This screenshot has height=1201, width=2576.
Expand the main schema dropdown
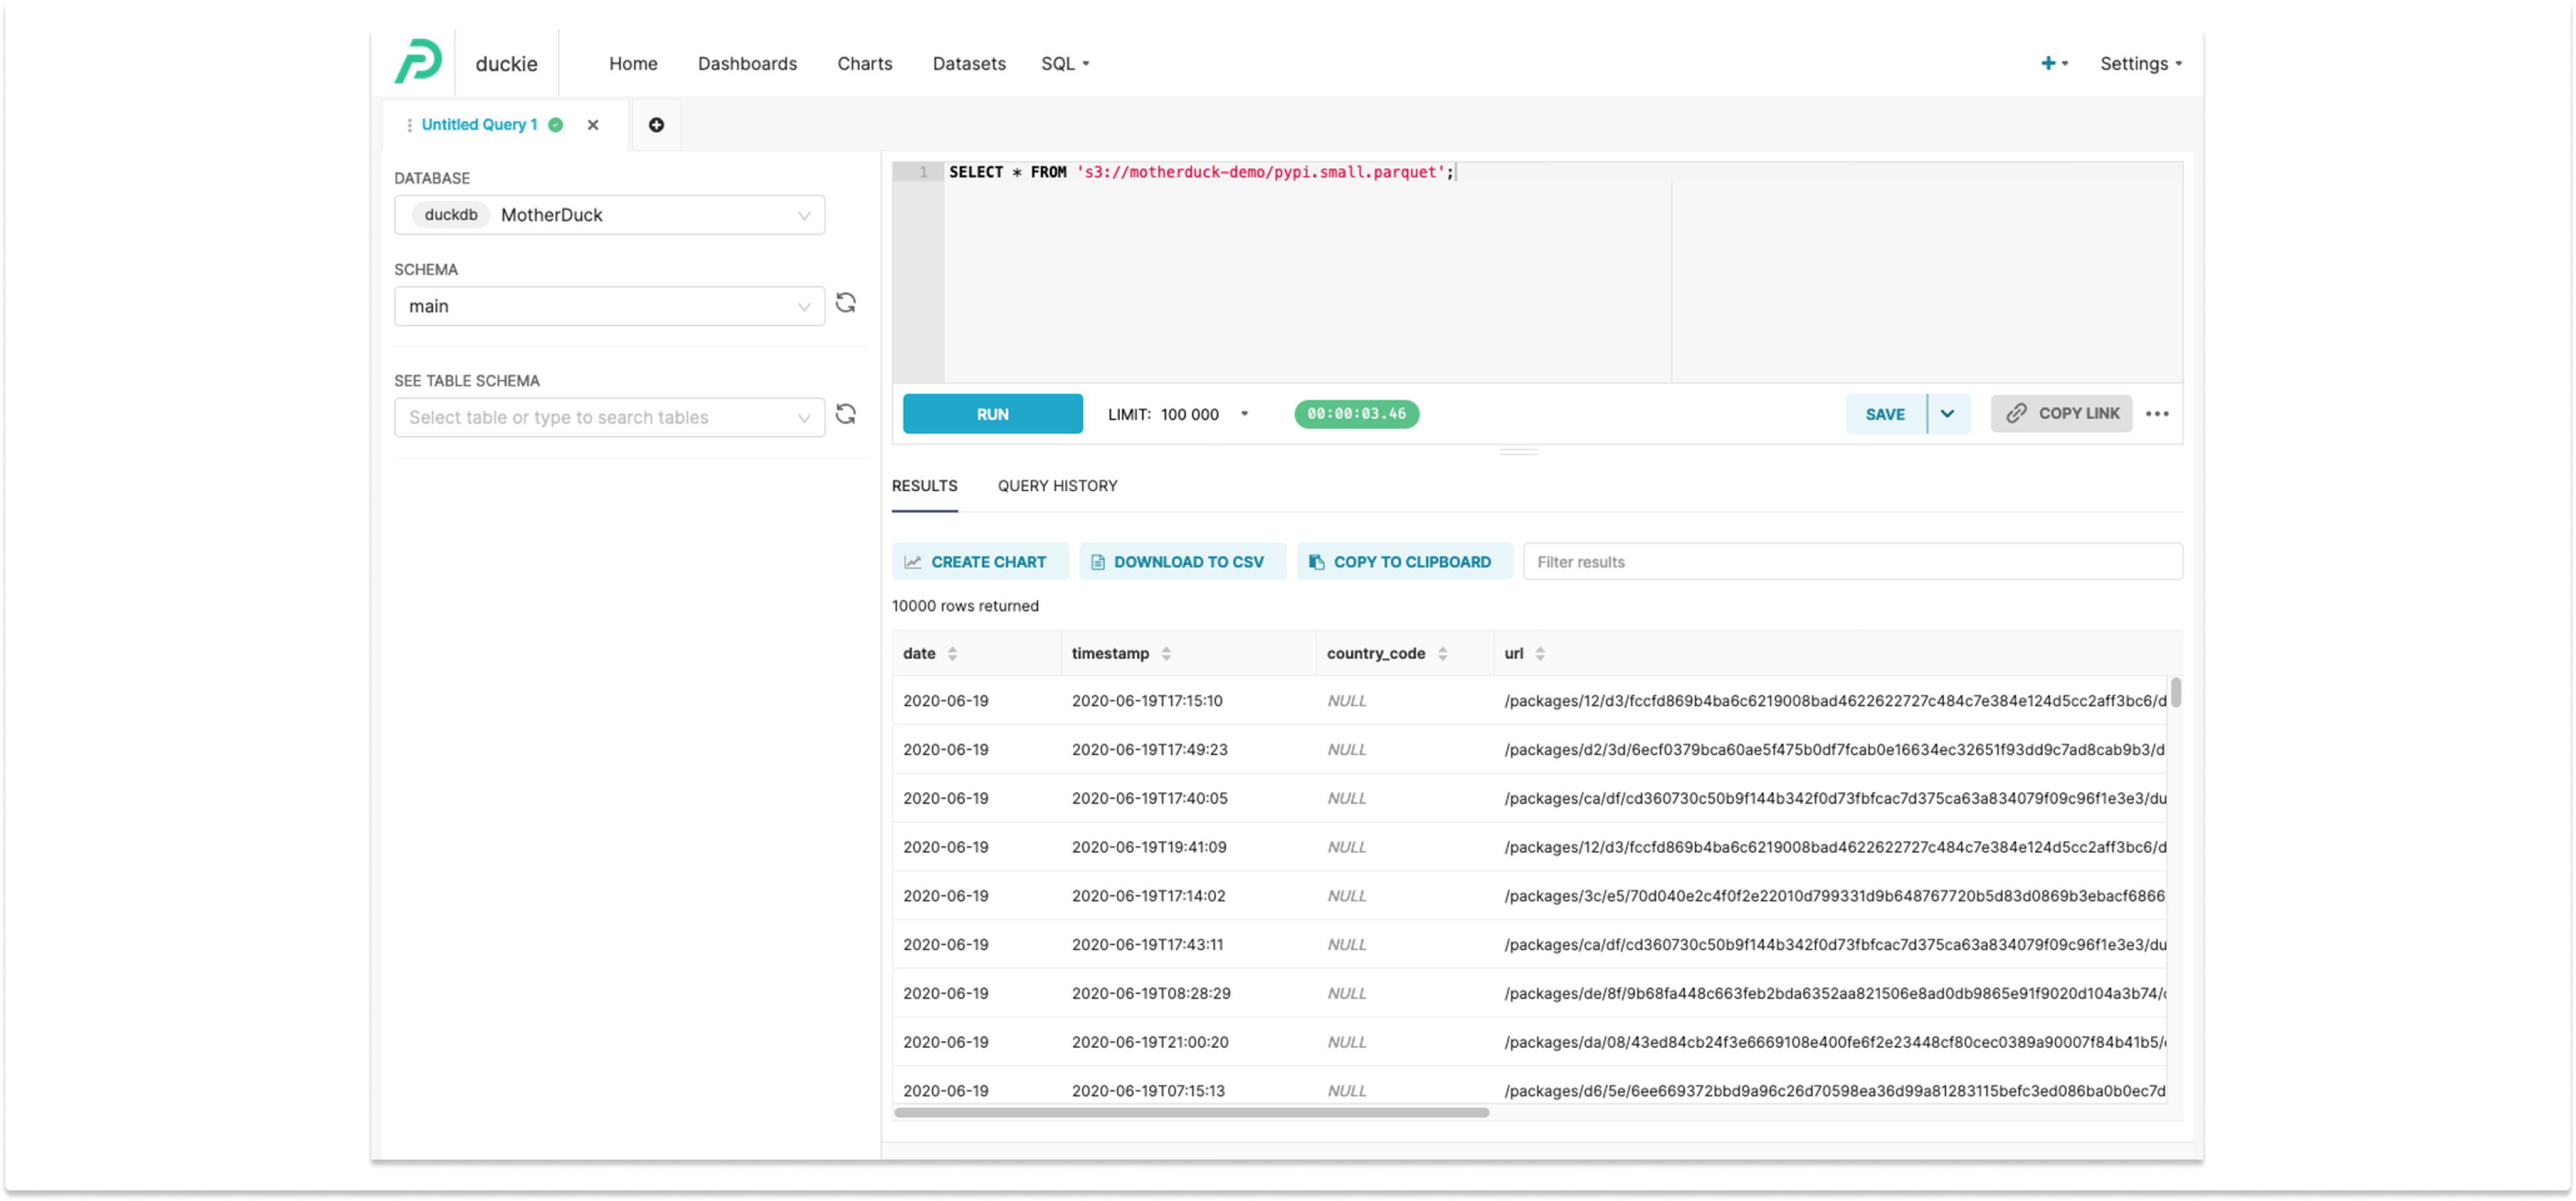pyautogui.click(x=609, y=306)
